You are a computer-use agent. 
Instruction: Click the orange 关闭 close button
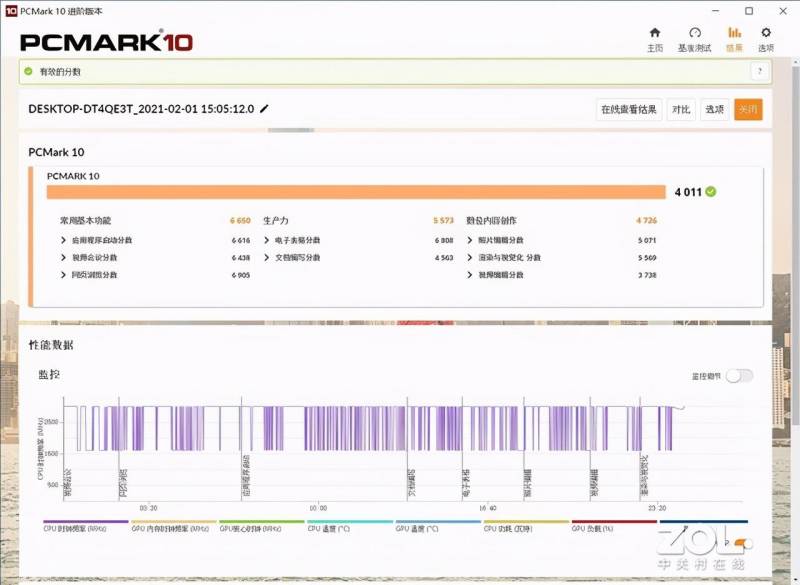(x=748, y=110)
